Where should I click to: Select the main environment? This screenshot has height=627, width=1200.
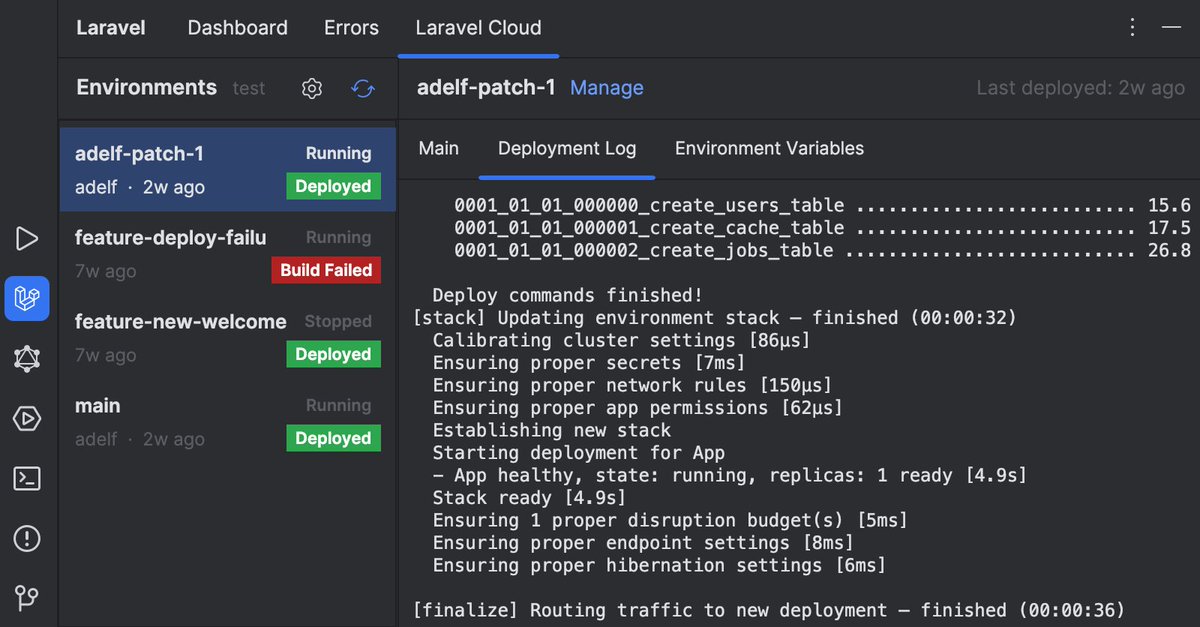(228, 421)
